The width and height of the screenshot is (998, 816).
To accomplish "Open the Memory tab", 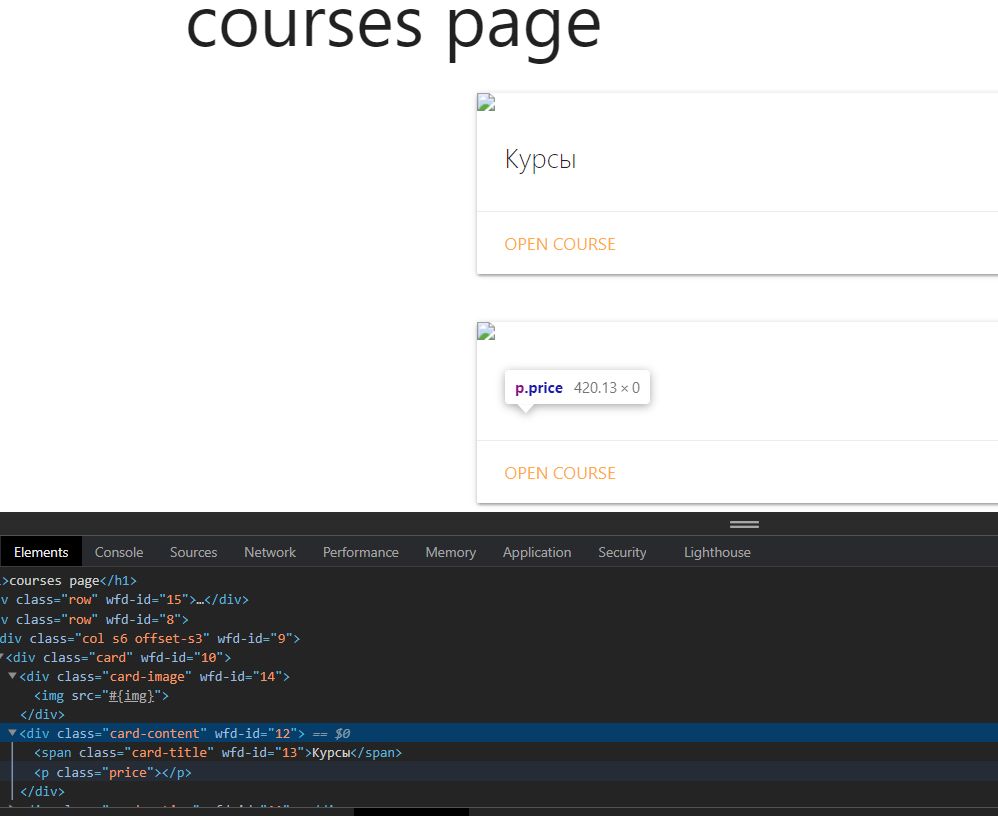I will click(451, 552).
